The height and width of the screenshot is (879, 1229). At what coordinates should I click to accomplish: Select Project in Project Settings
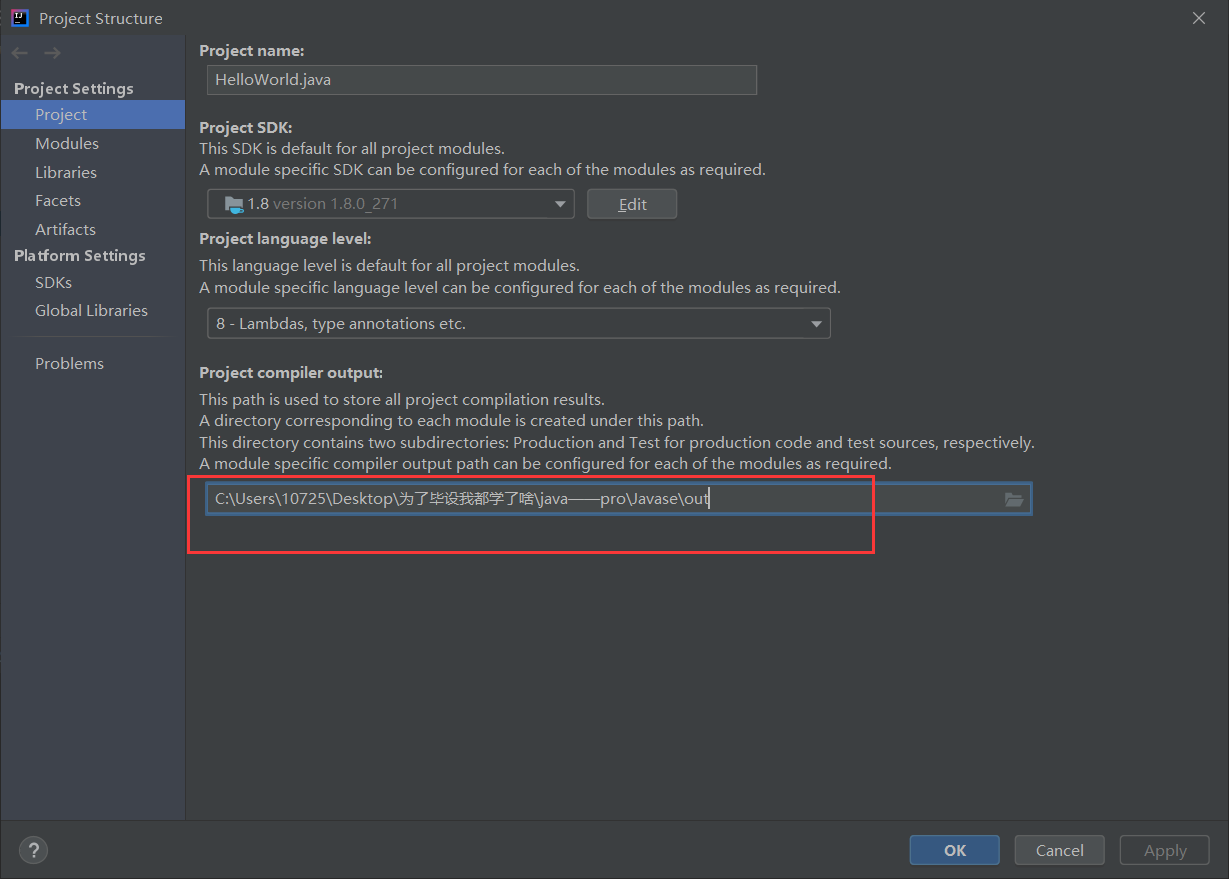coord(92,114)
